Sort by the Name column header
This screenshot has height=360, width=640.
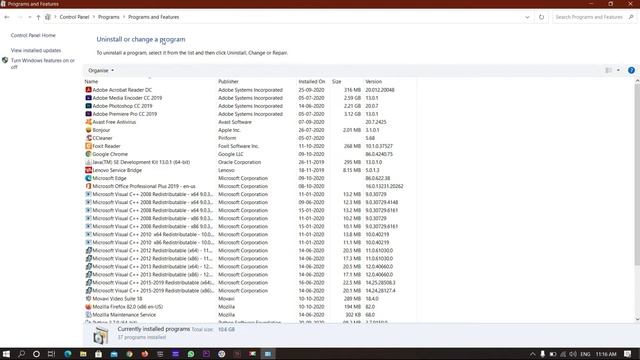(x=150, y=82)
